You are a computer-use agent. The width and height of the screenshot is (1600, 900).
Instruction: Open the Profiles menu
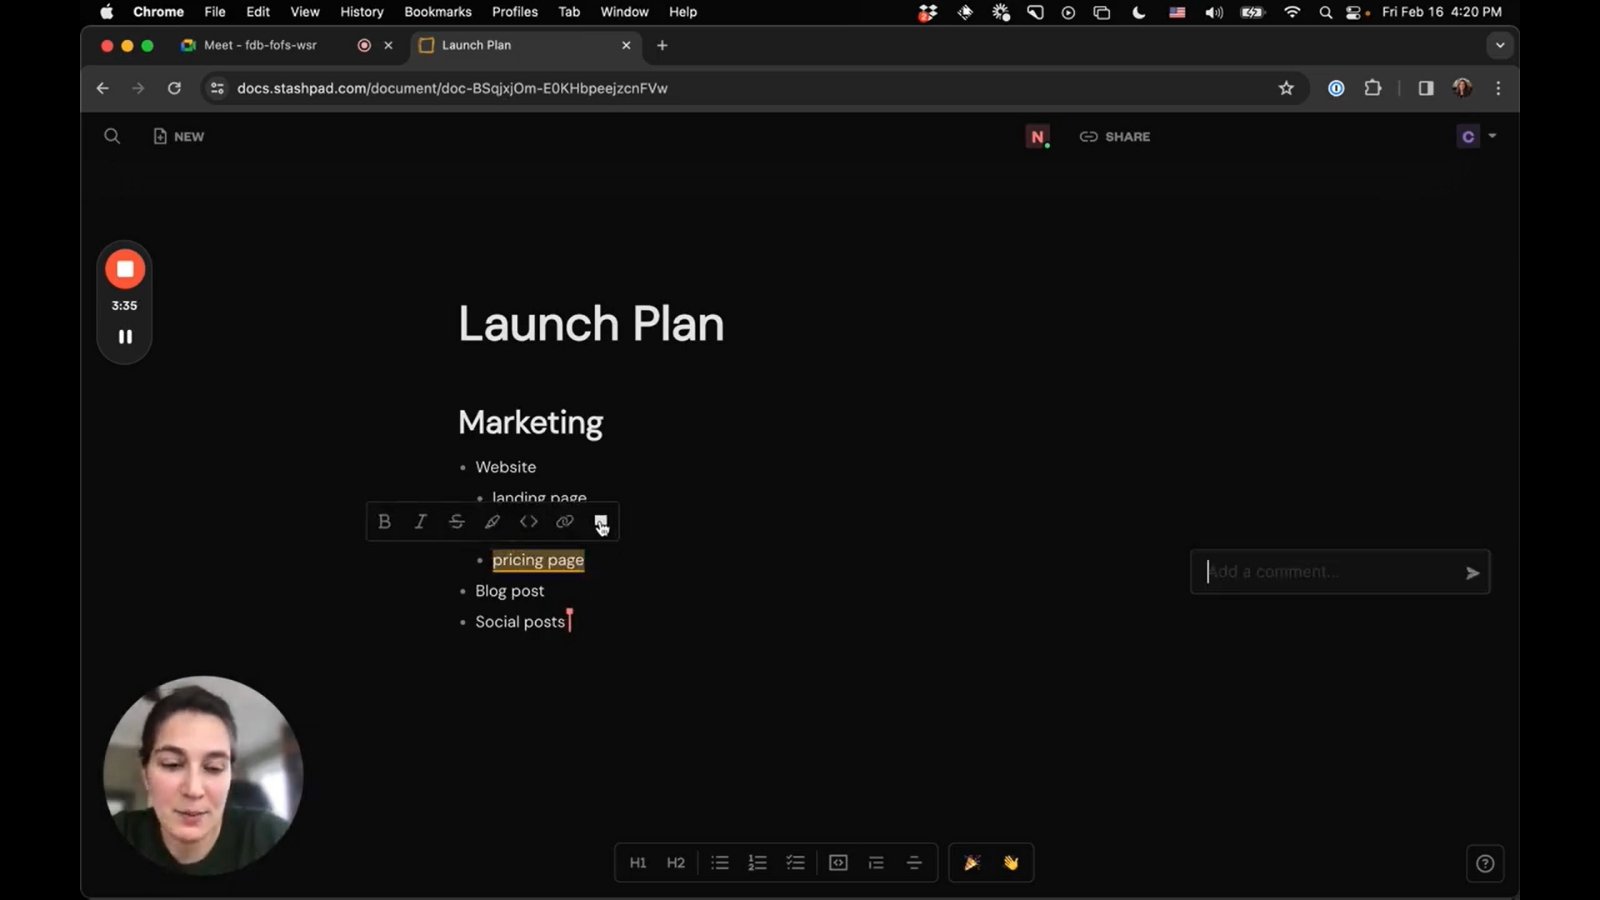click(x=515, y=12)
